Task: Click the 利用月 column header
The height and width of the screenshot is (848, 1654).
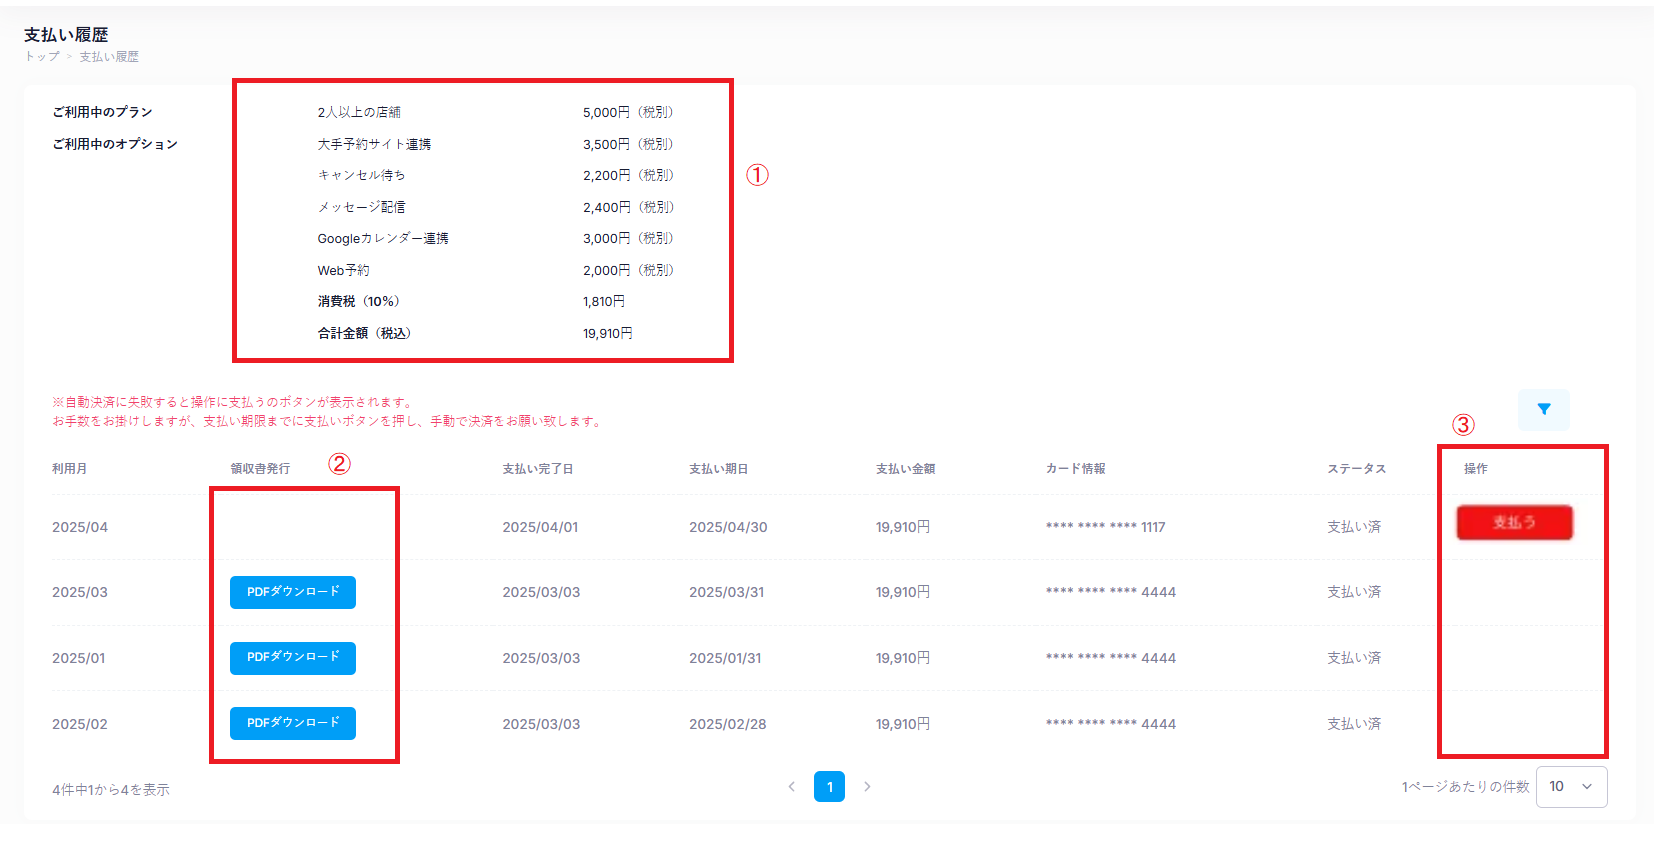Action: 69,469
